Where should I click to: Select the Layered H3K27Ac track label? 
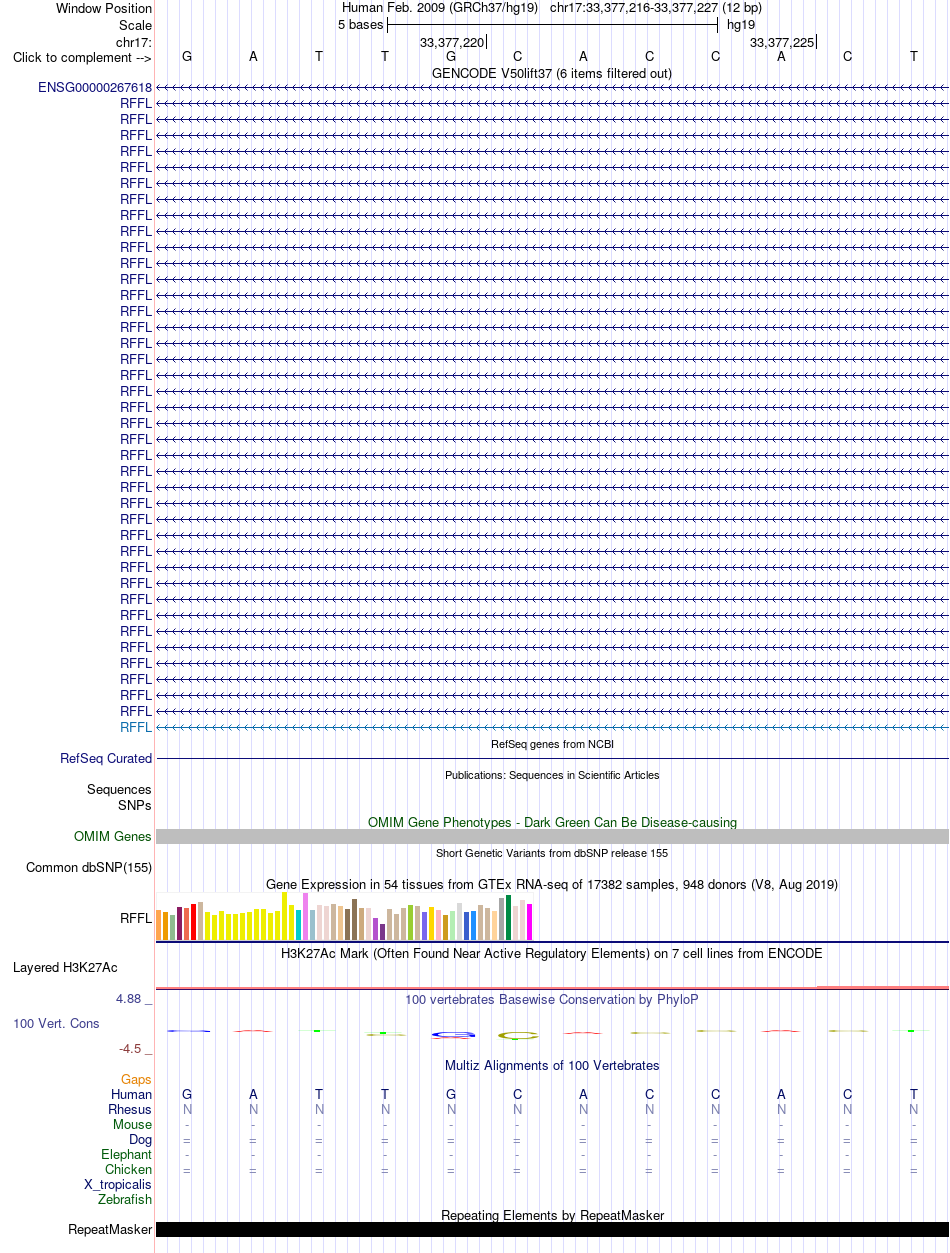point(65,968)
